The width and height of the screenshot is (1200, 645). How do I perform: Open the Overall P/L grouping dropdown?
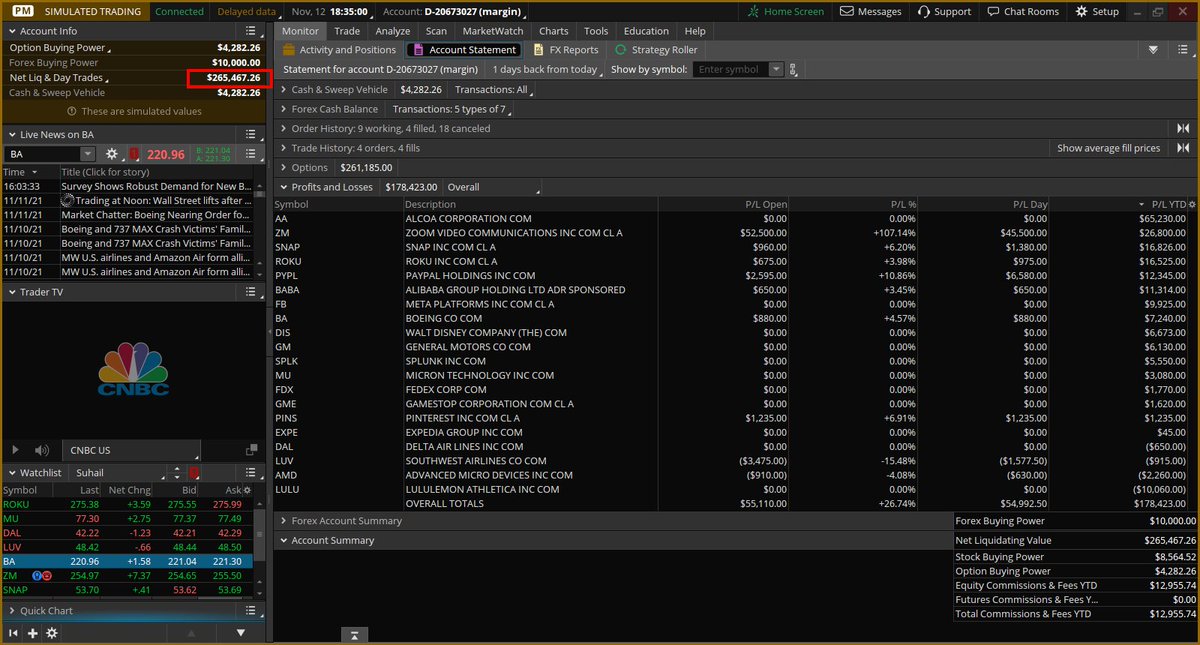pyautogui.click(x=492, y=187)
